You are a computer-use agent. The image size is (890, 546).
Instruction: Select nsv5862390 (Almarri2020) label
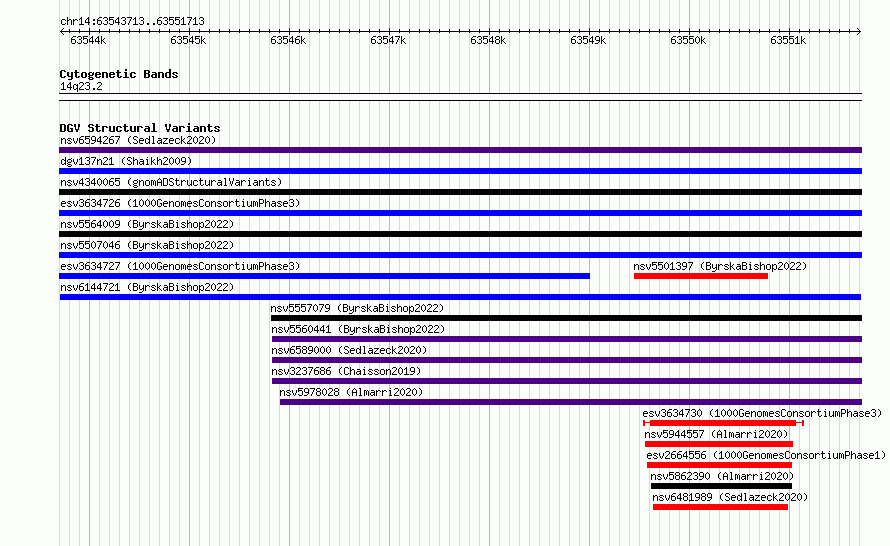click(722, 476)
